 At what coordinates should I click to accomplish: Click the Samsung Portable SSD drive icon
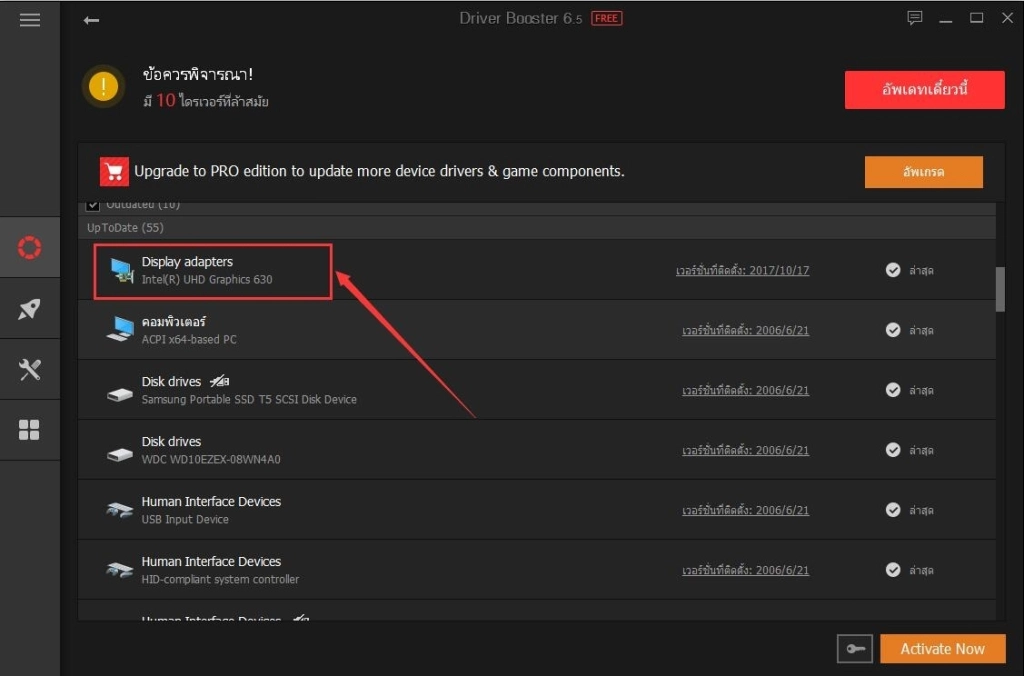pos(120,394)
